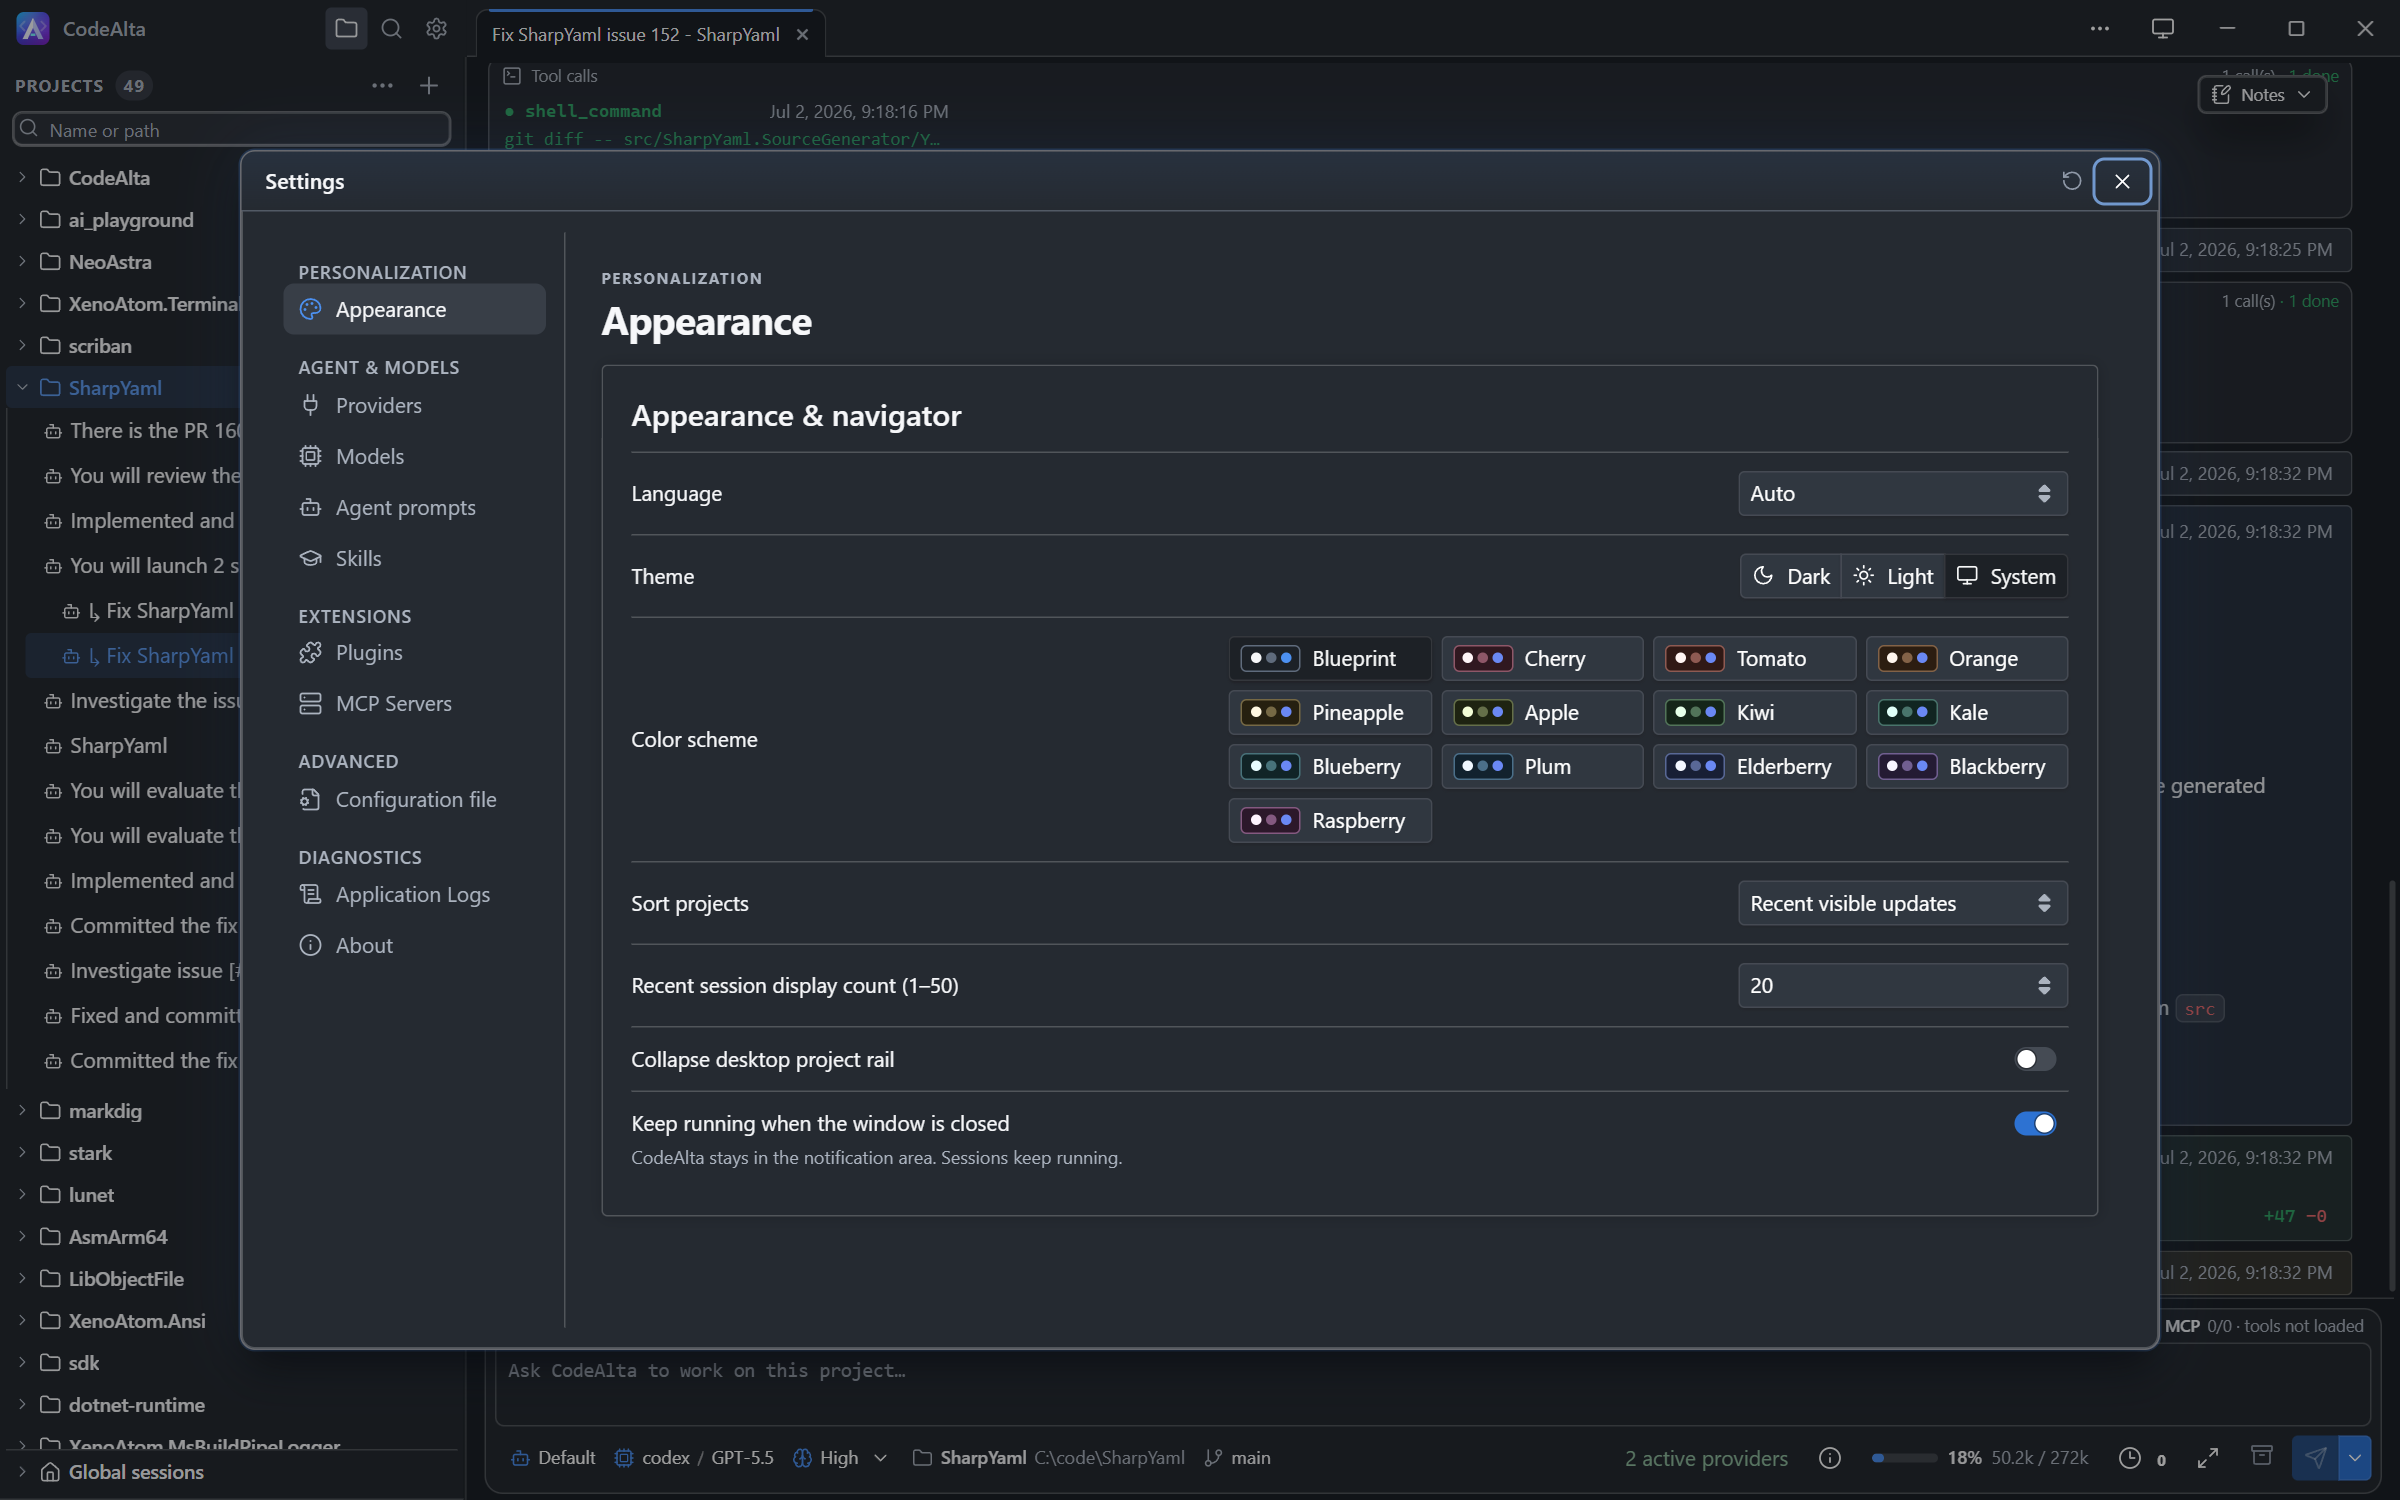Viewport: 2400px width, 1500px height.
Task: Click the Ask CodeAlta prompt input box
Action: coord(1432,1384)
